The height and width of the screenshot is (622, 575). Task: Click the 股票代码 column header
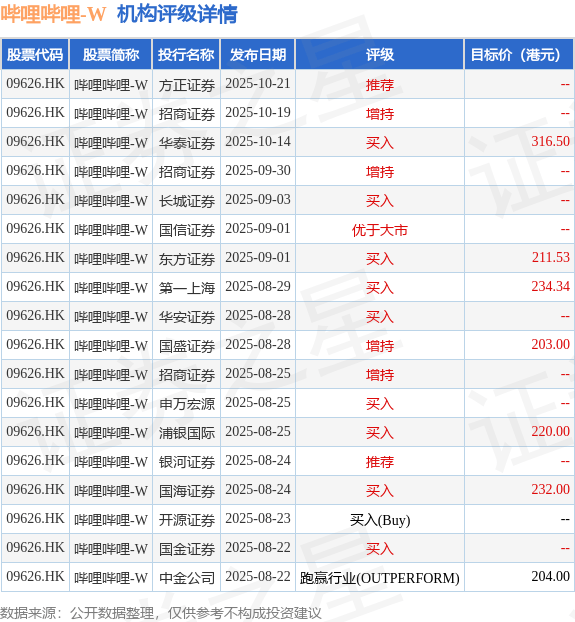[35, 54]
